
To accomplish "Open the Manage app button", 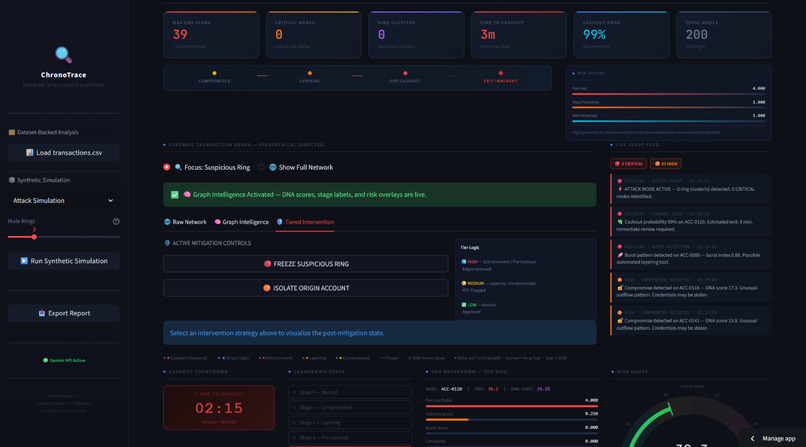I will coord(773,438).
